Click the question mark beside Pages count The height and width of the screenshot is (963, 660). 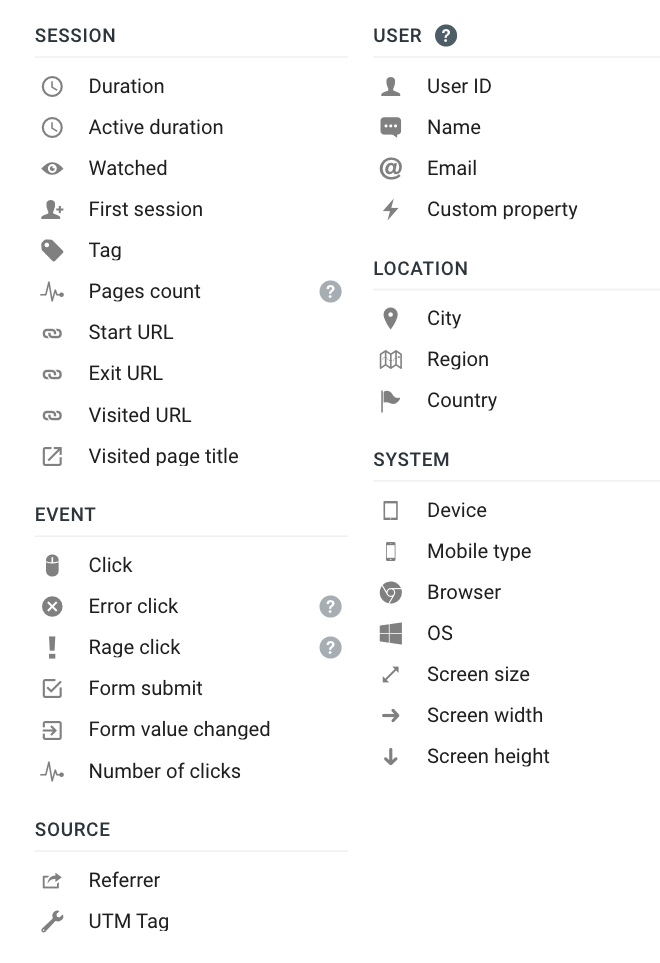coord(330,291)
